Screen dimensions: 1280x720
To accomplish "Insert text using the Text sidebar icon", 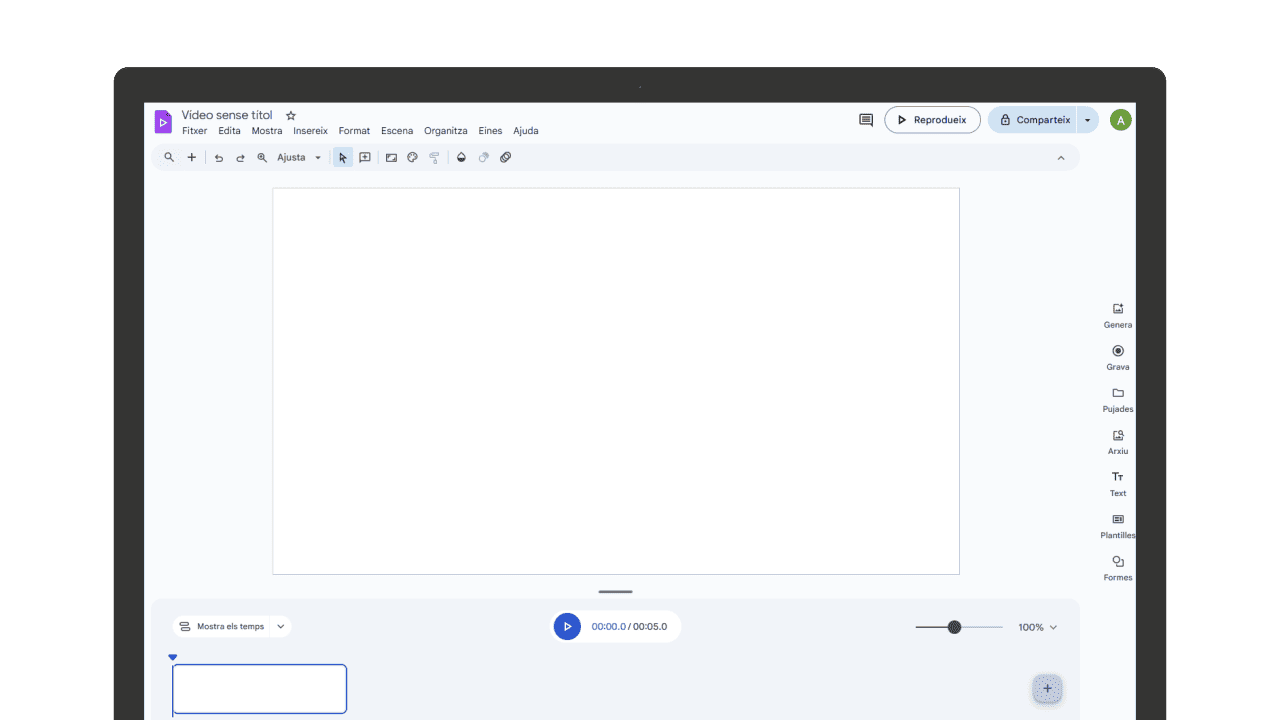I will pyautogui.click(x=1117, y=483).
